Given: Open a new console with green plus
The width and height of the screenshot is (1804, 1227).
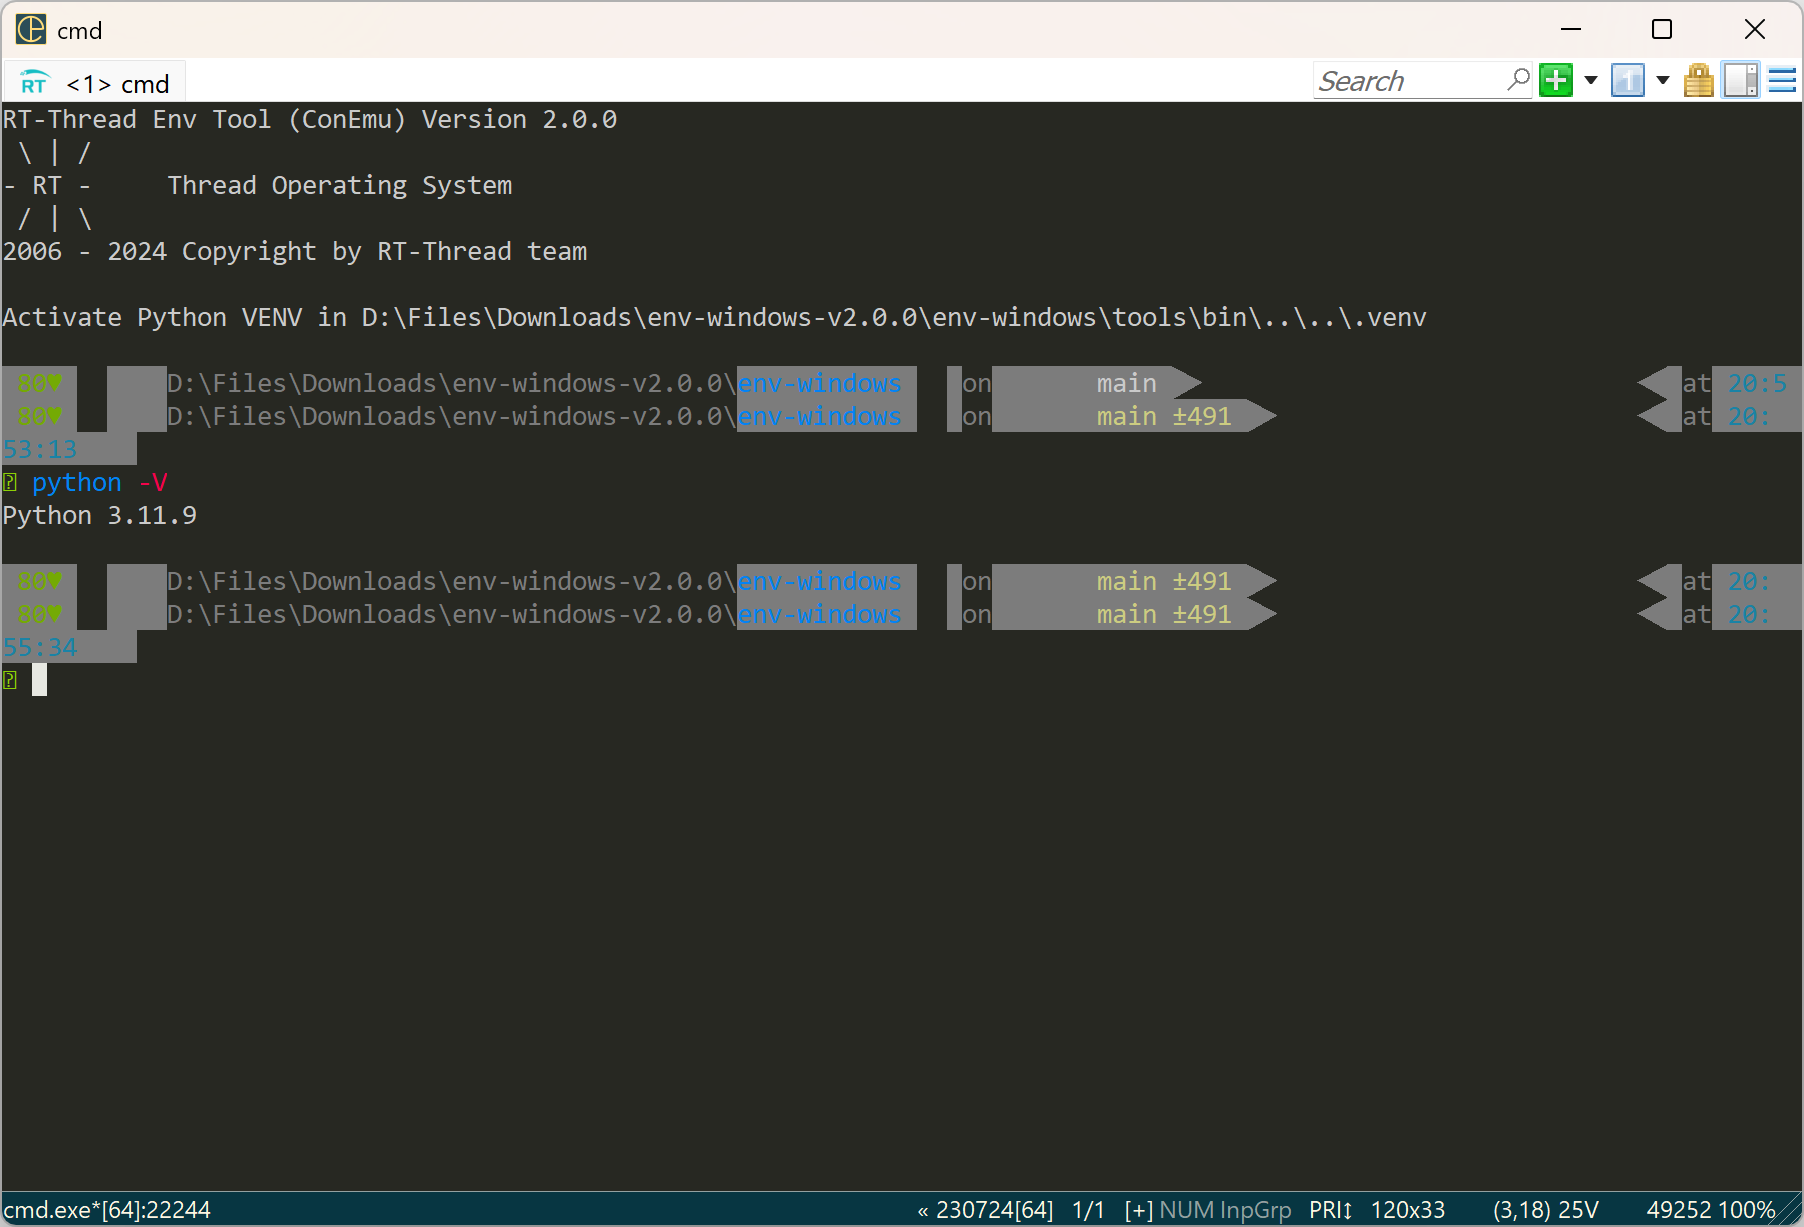Looking at the screenshot, I should tap(1556, 80).
